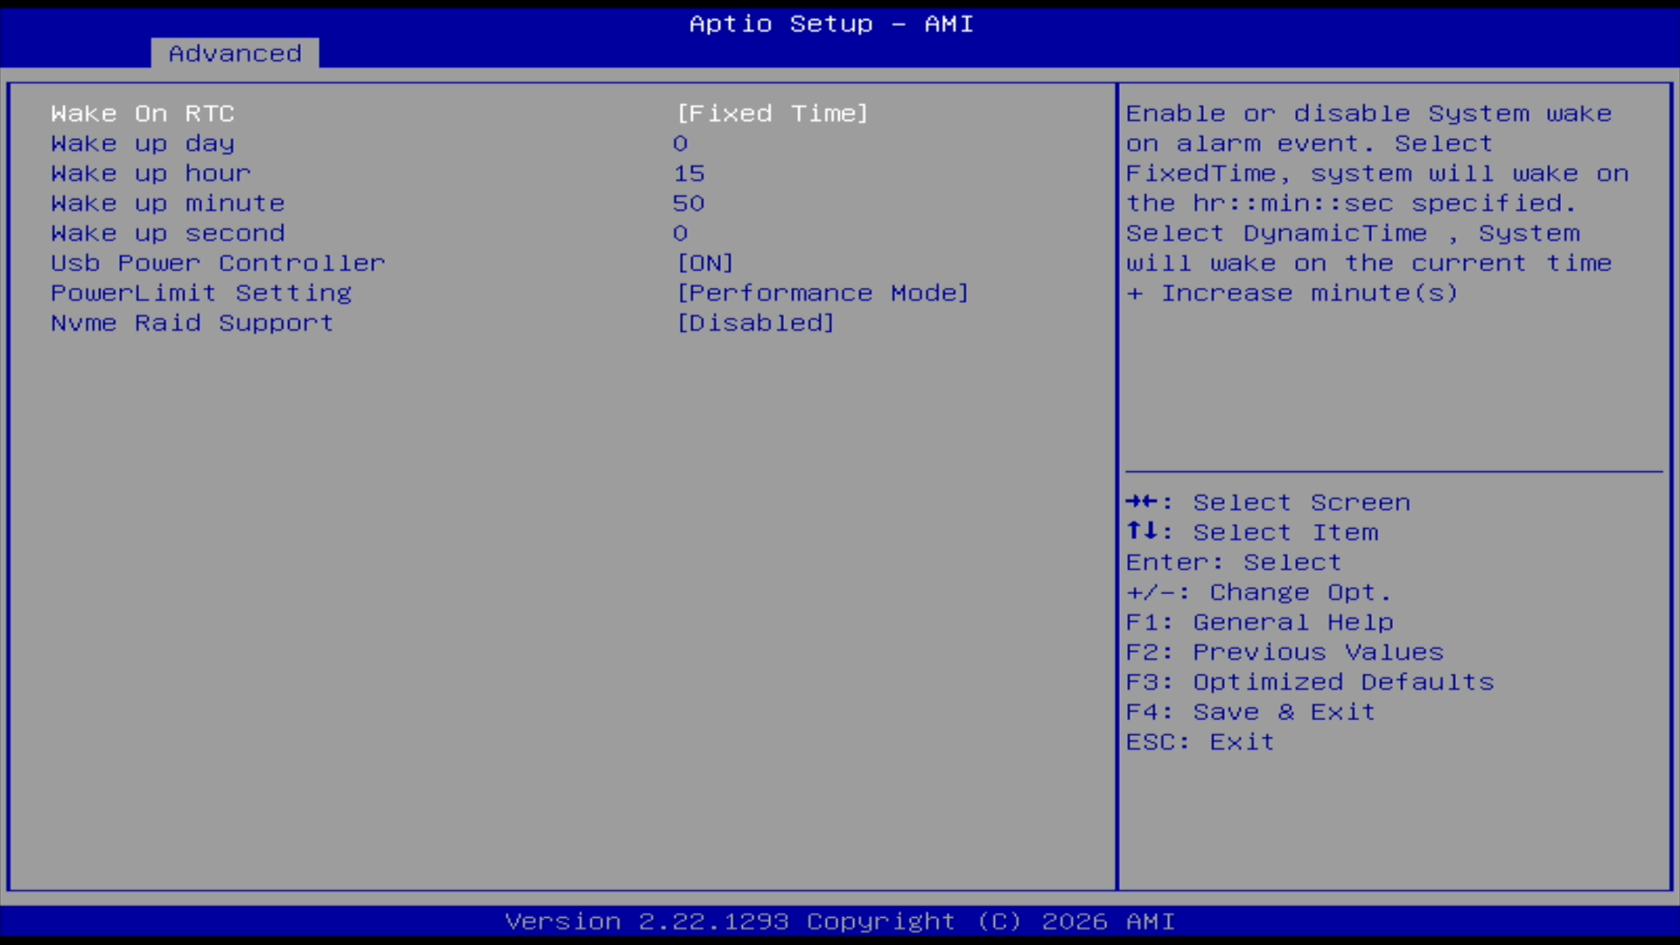Image resolution: width=1680 pixels, height=945 pixels.
Task: Open the Advanced tab
Action: point(235,53)
